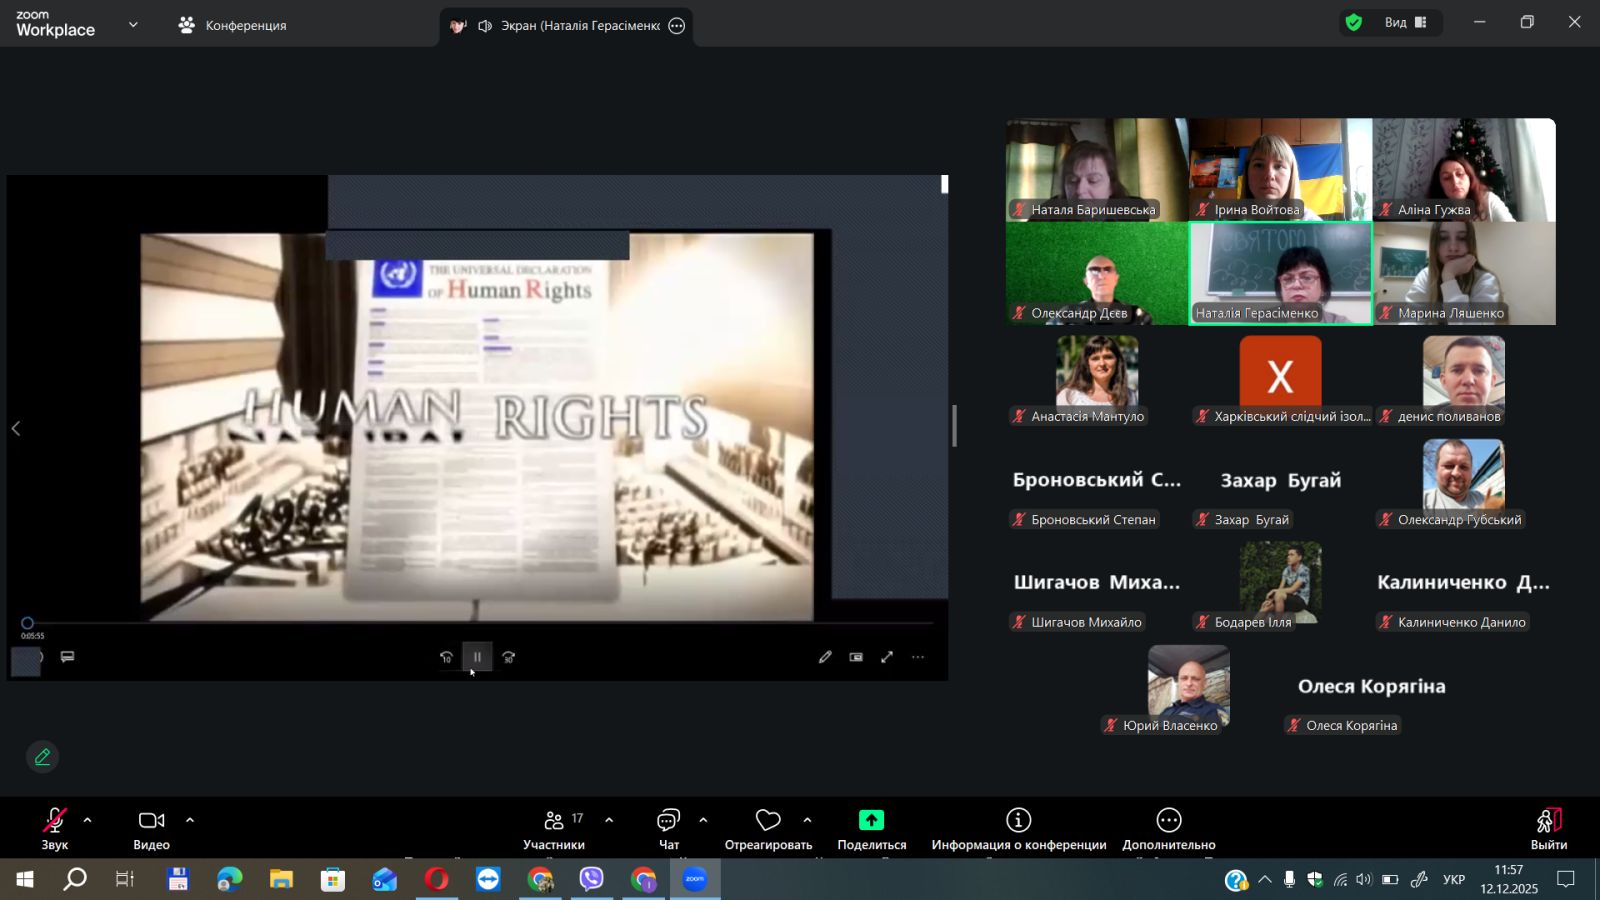Expand audio options arrow next to Звук
This screenshot has height=900, width=1600.
point(88,820)
